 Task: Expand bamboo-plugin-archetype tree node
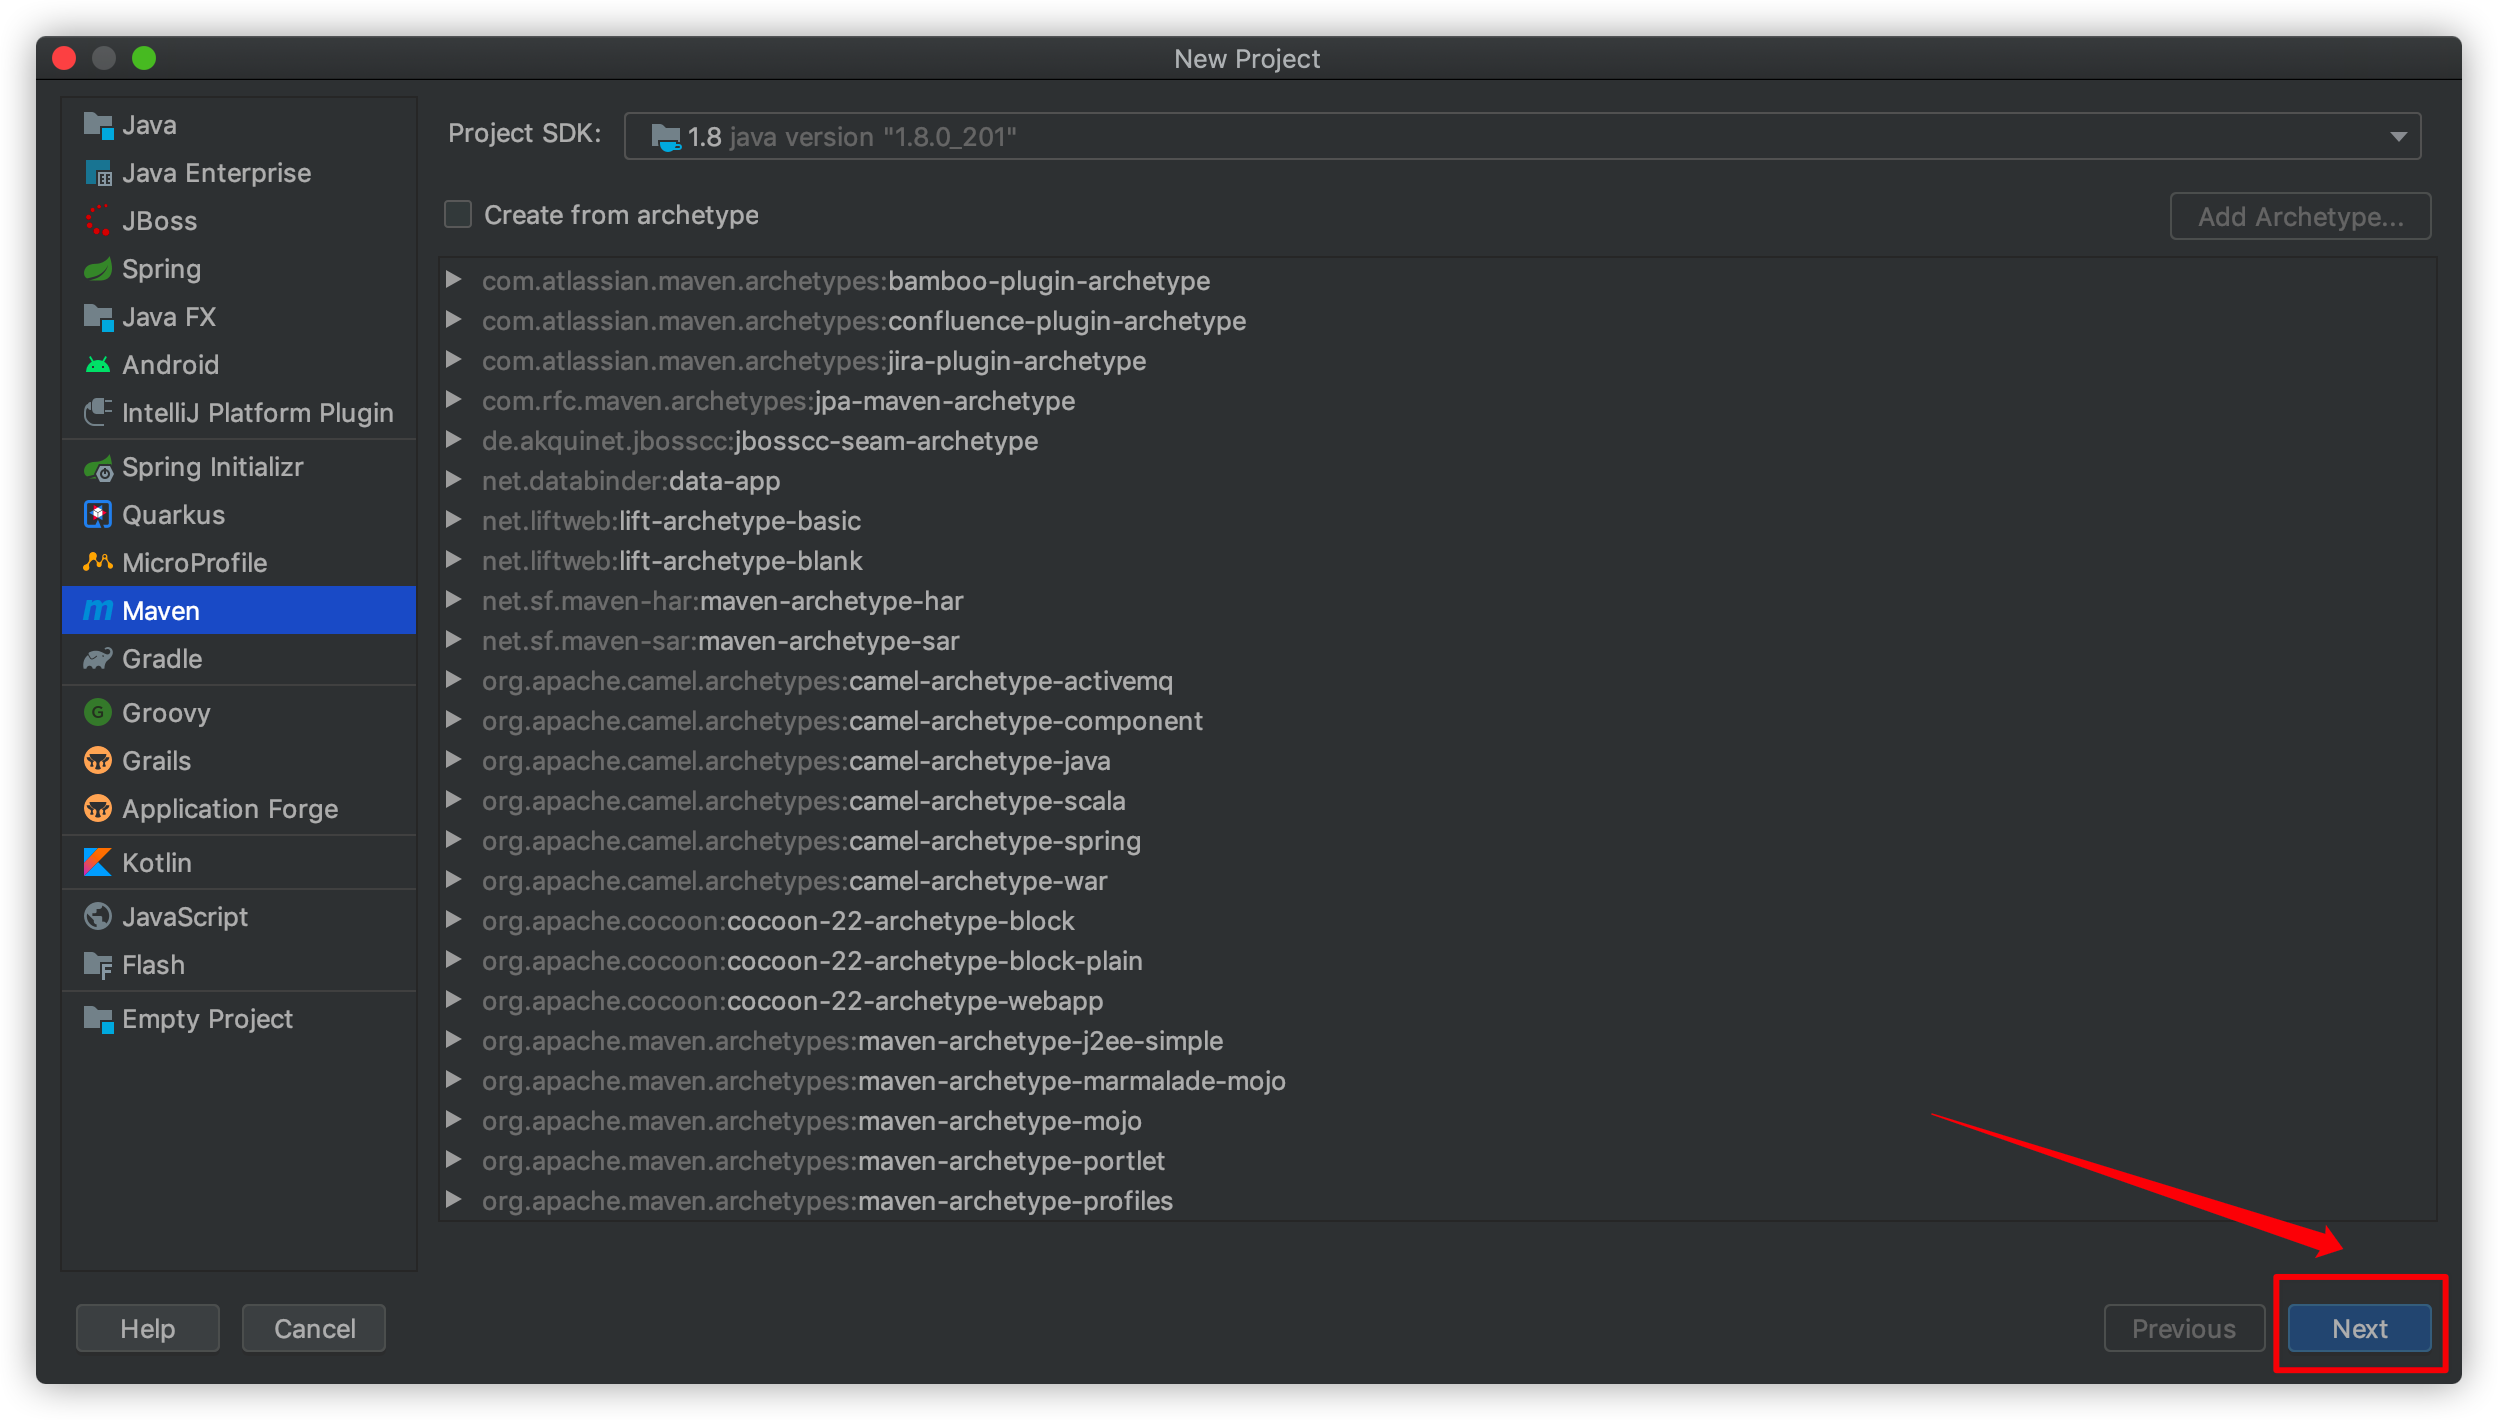coord(454,280)
